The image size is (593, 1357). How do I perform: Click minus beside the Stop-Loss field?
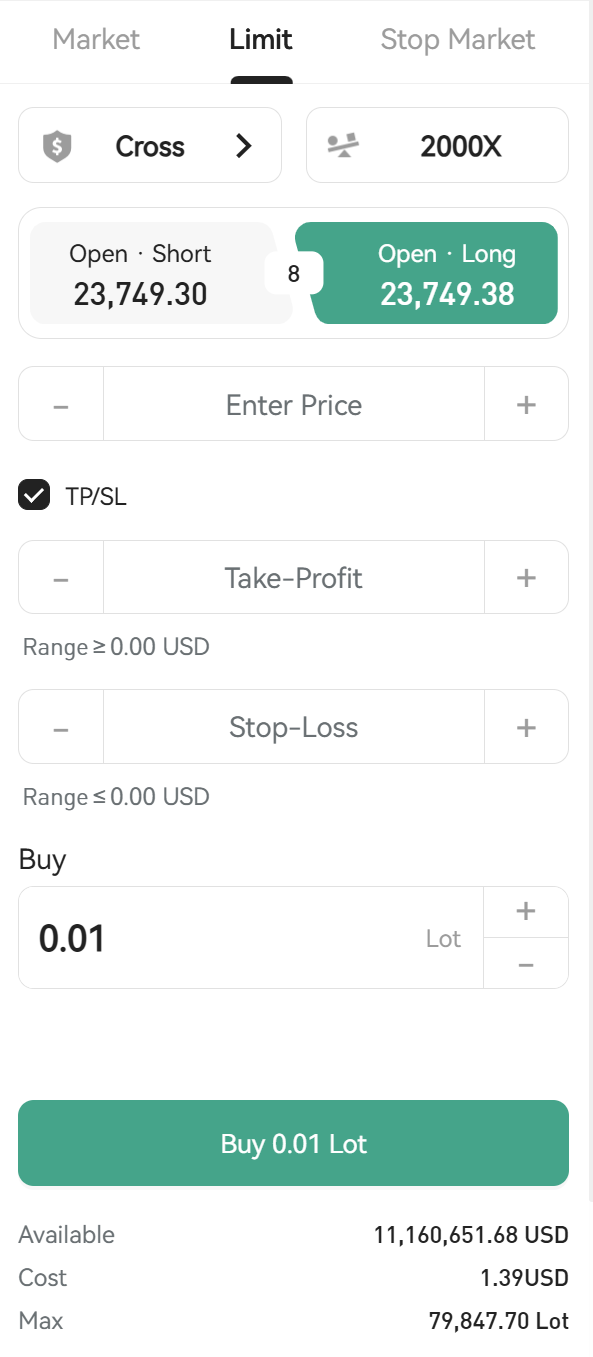61,728
